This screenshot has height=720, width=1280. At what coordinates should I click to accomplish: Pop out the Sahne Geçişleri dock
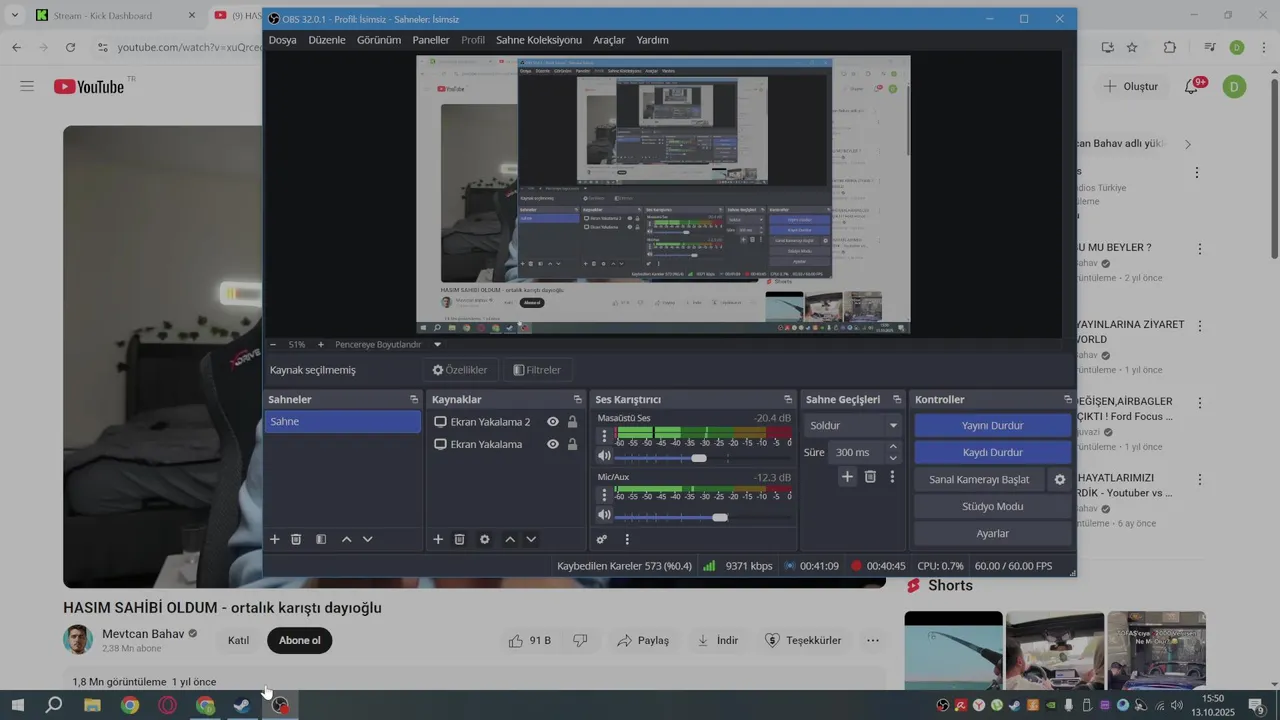(897, 400)
